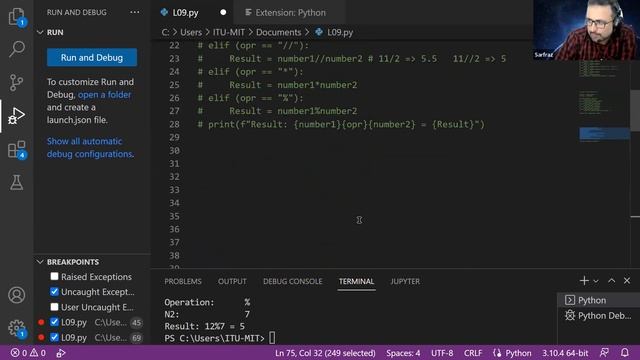Open the feedback icon in status bar
This screenshot has width=640, height=360.
click(604, 353)
